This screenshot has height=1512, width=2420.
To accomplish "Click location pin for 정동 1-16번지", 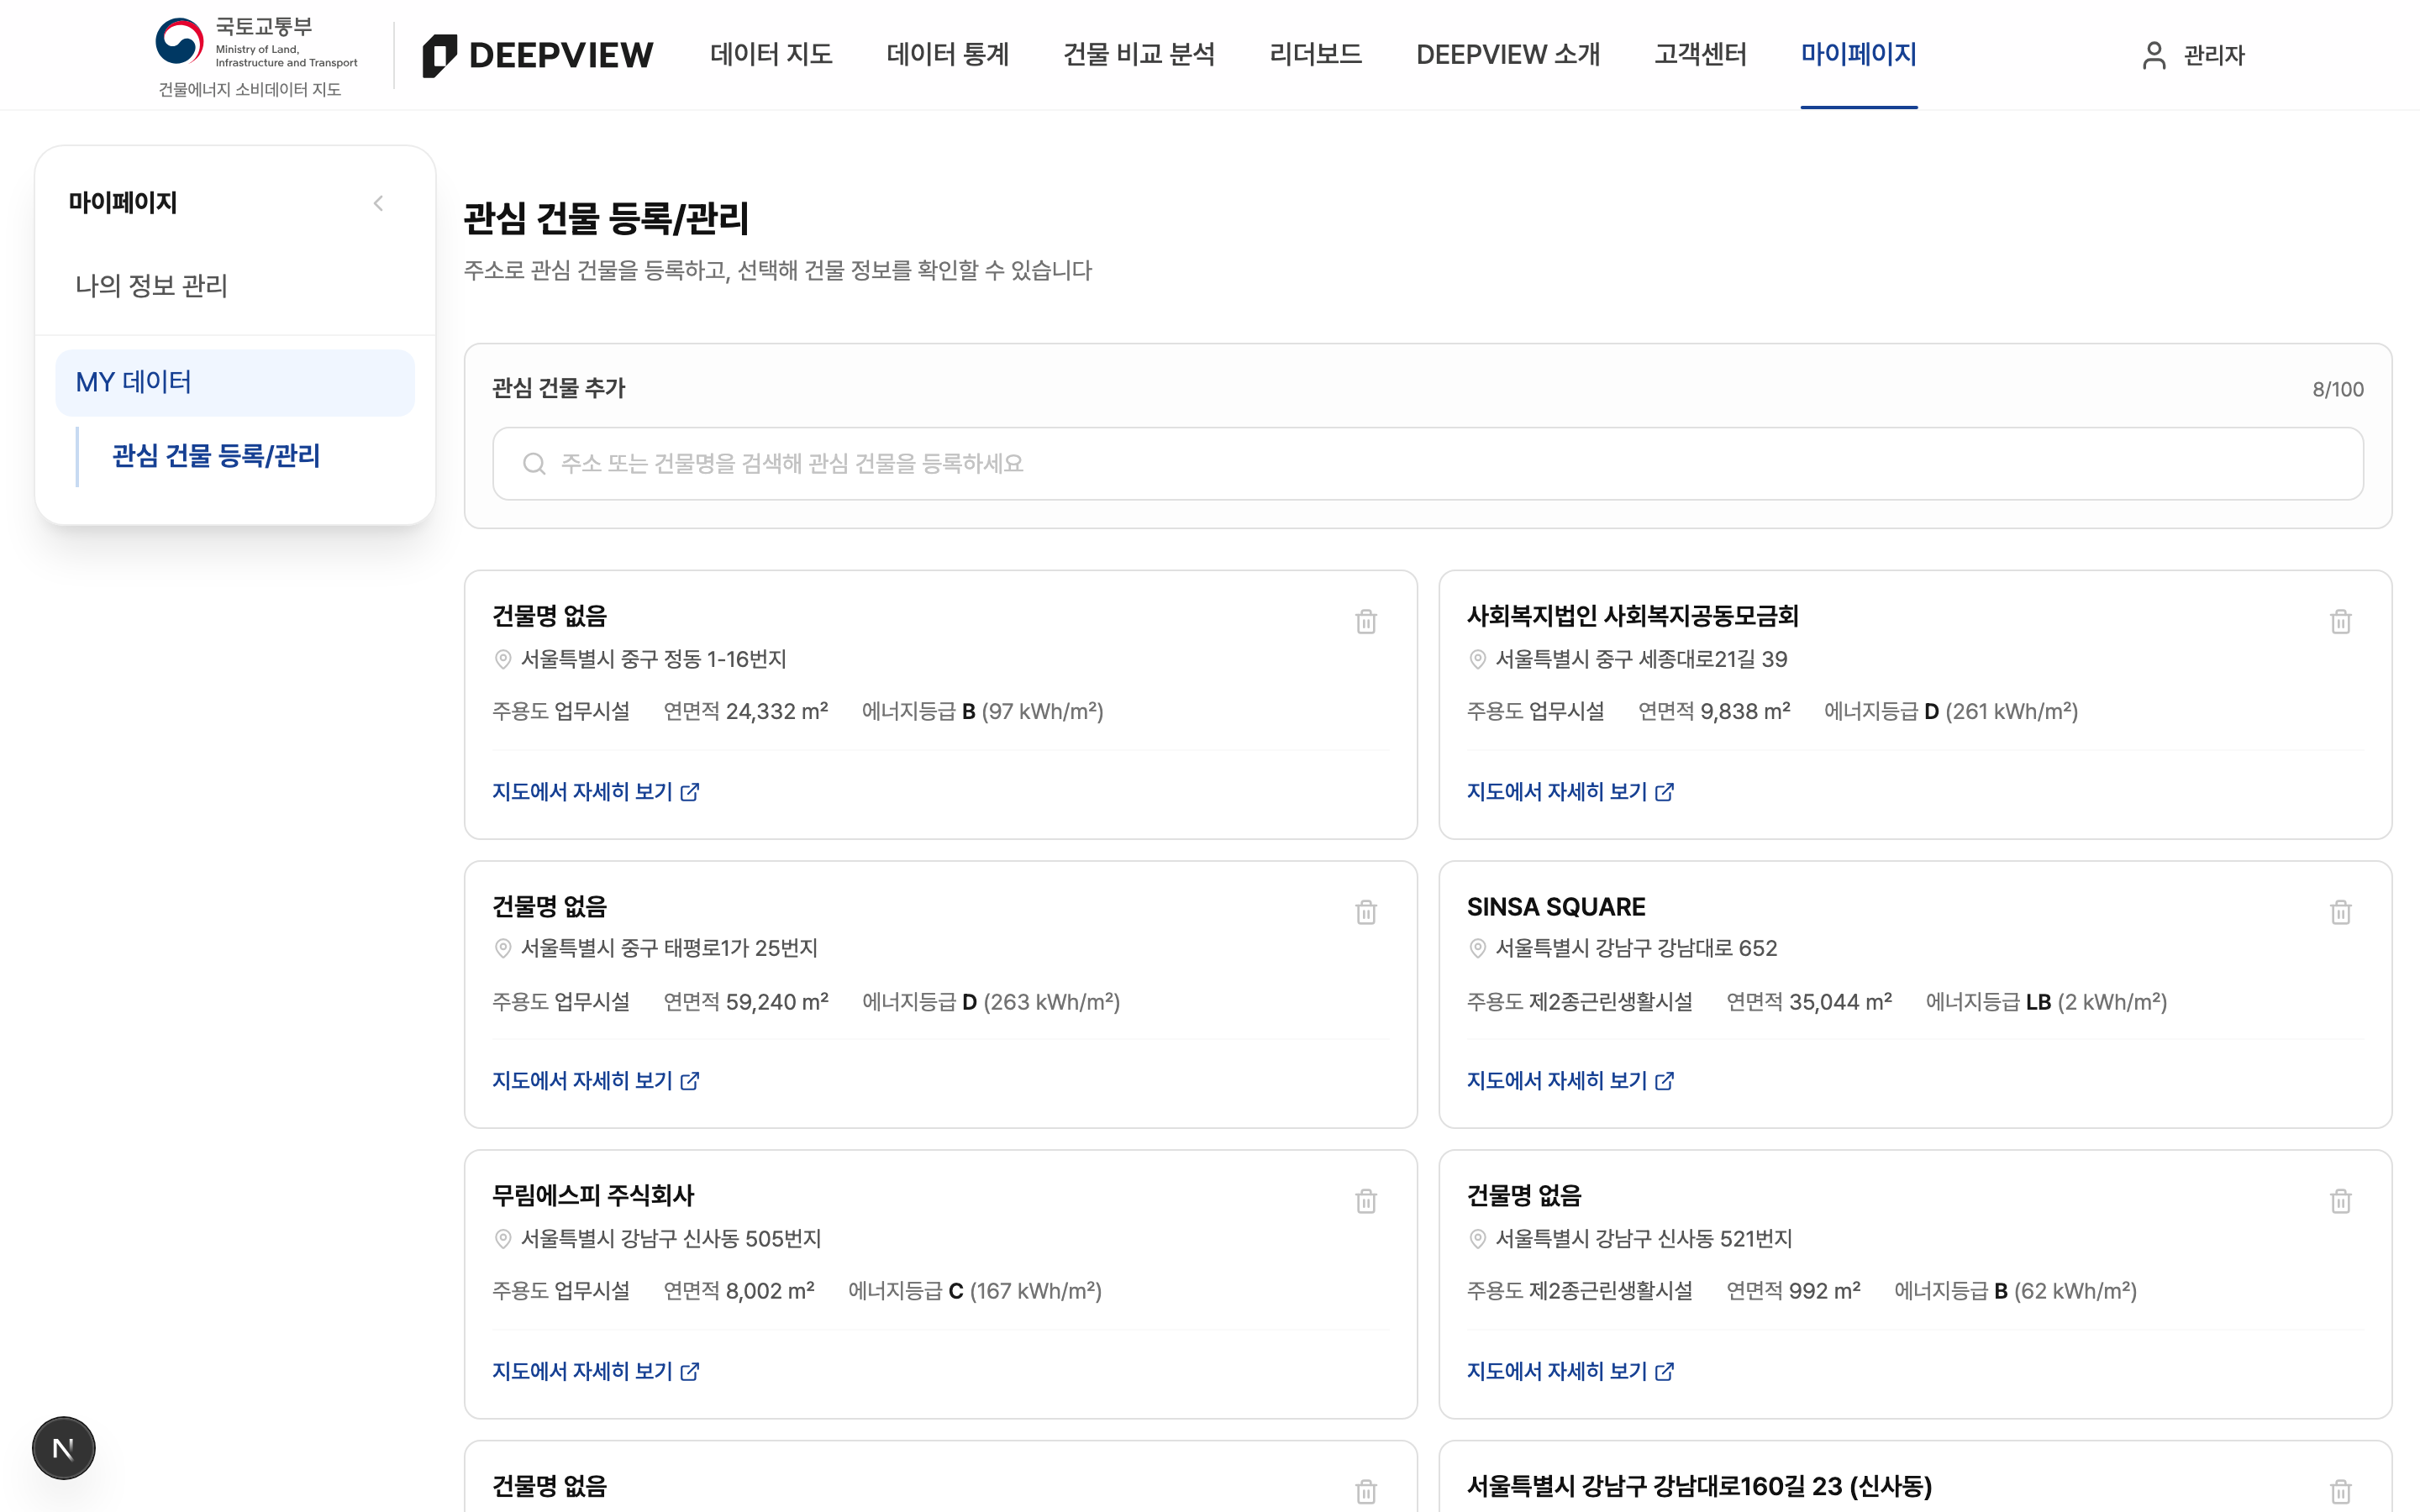I will [503, 659].
